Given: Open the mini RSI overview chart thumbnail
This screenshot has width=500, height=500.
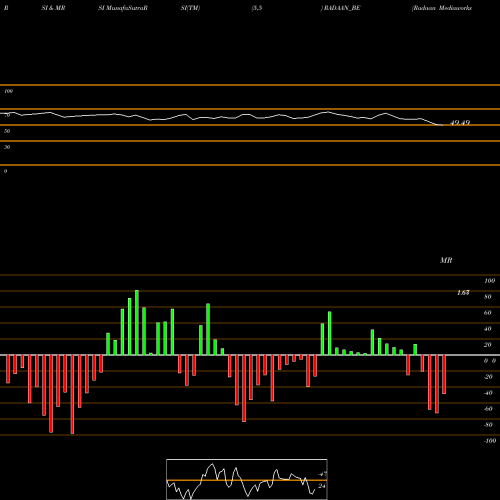Looking at the screenshot, I should (247, 479).
